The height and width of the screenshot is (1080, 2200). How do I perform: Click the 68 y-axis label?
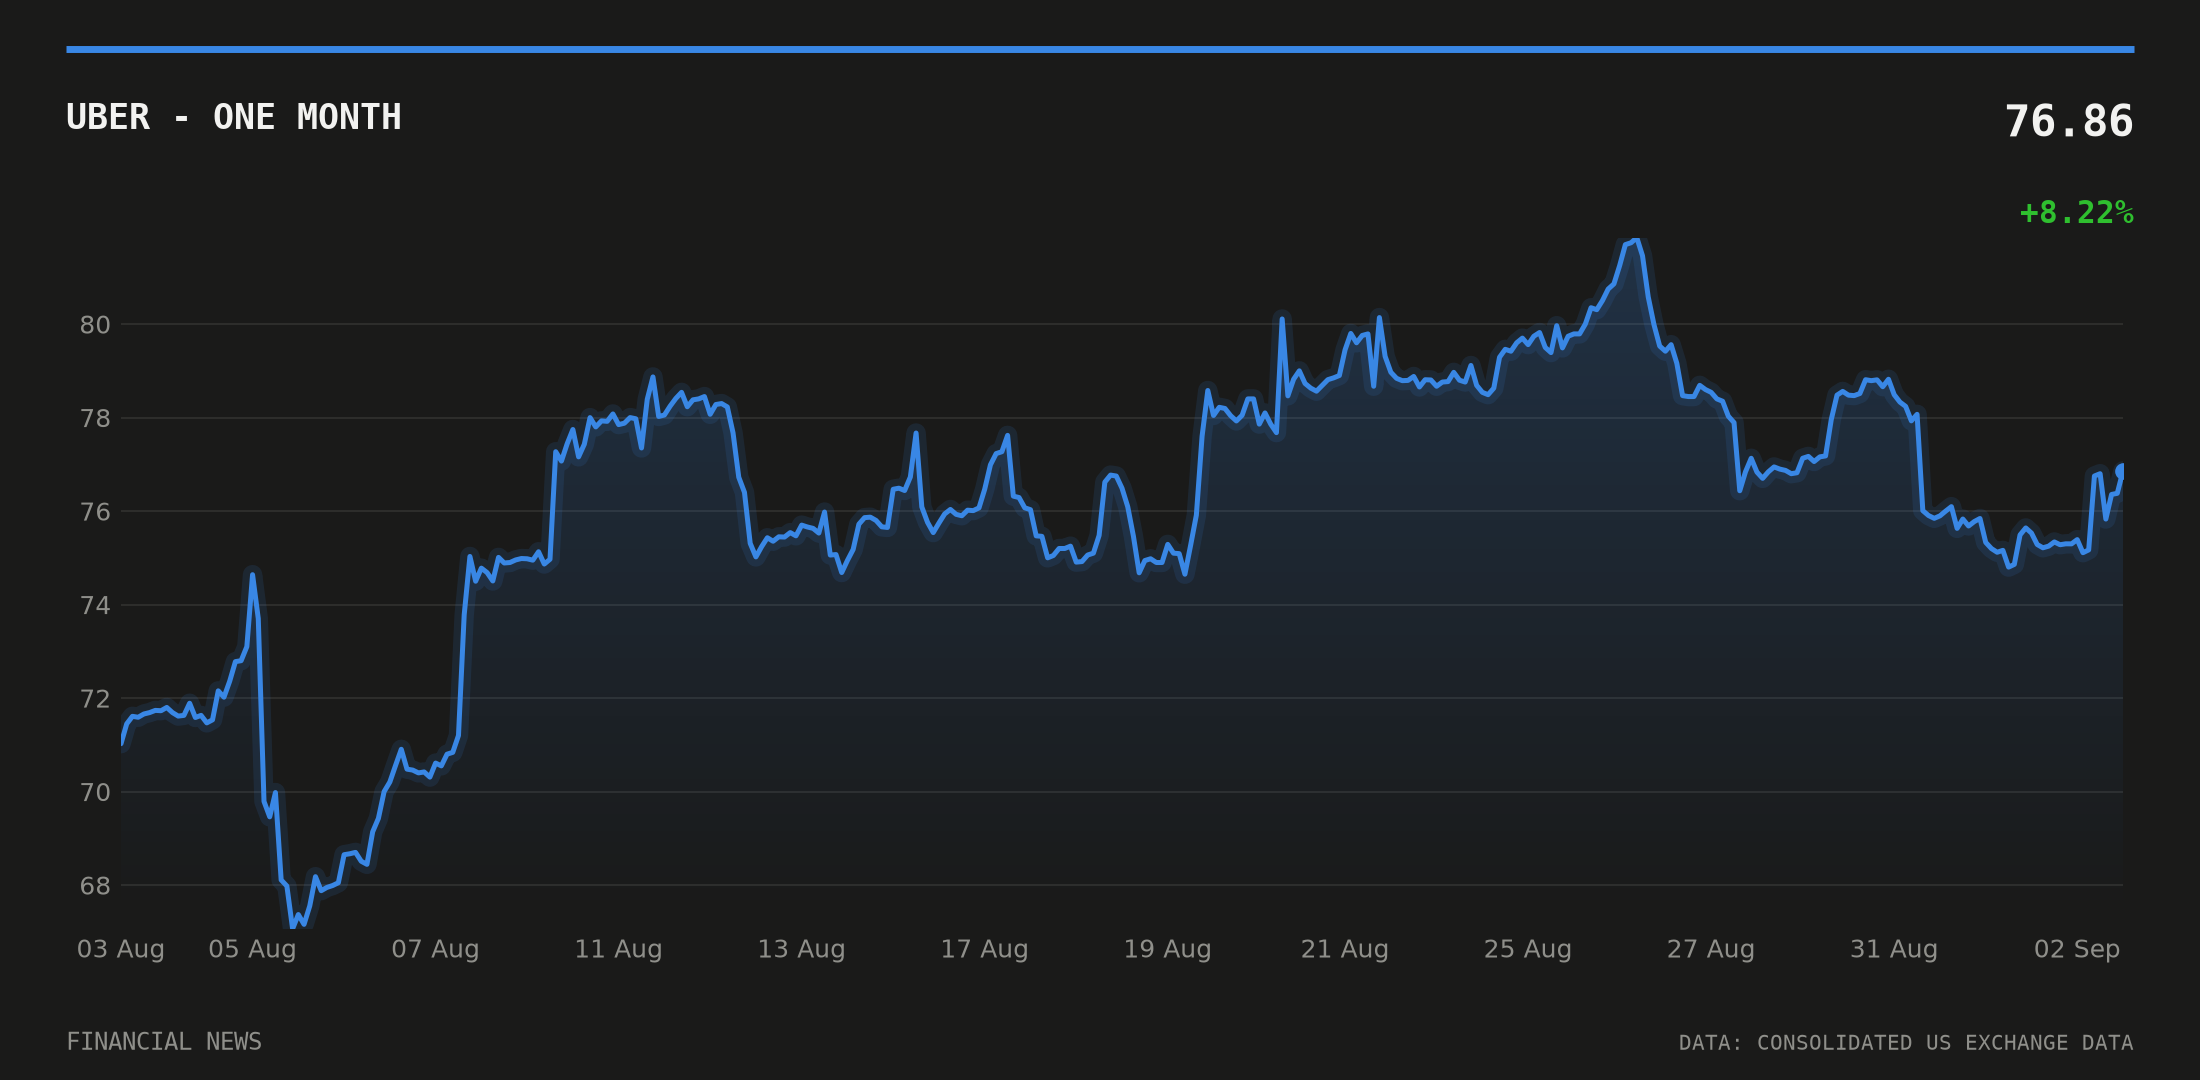[x=95, y=886]
